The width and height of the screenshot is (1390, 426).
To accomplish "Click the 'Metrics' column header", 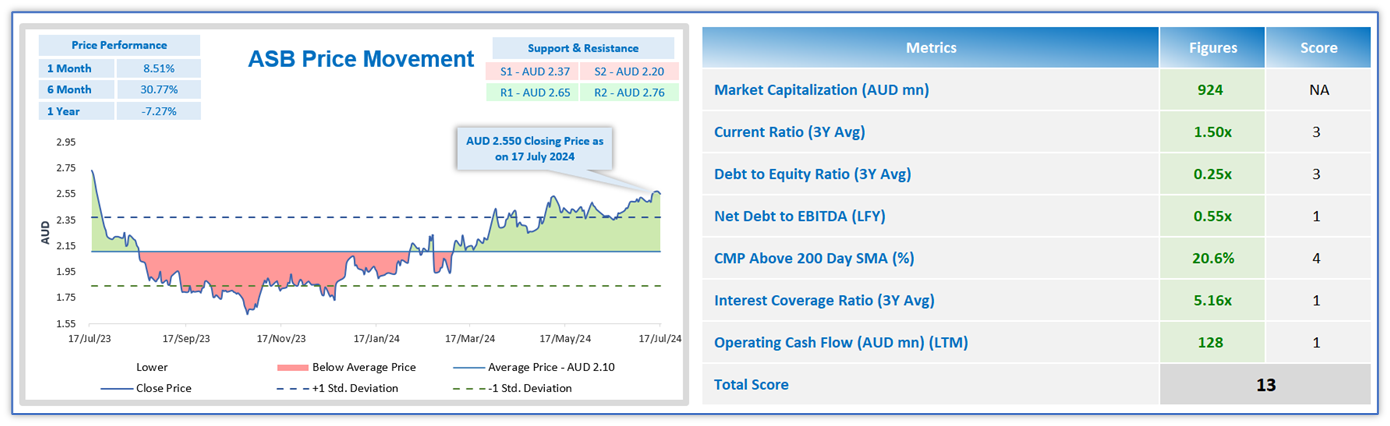I will point(931,47).
